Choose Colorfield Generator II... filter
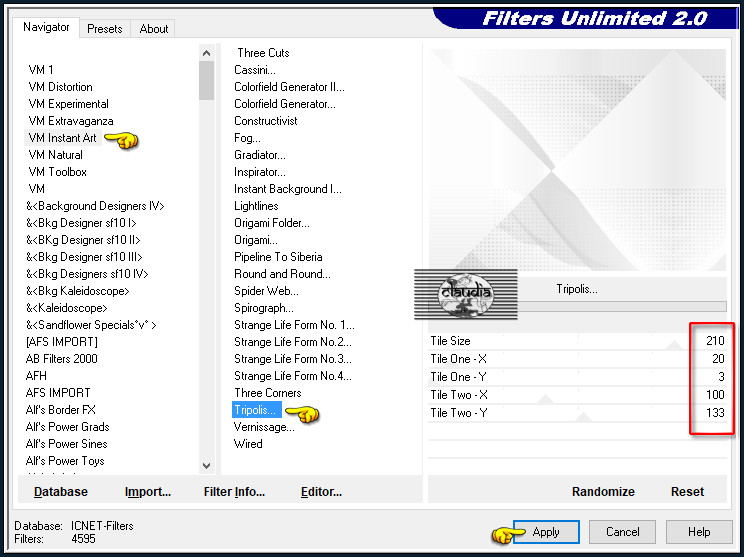Viewport: 744px width, 557px height. [x=289, y=87]
